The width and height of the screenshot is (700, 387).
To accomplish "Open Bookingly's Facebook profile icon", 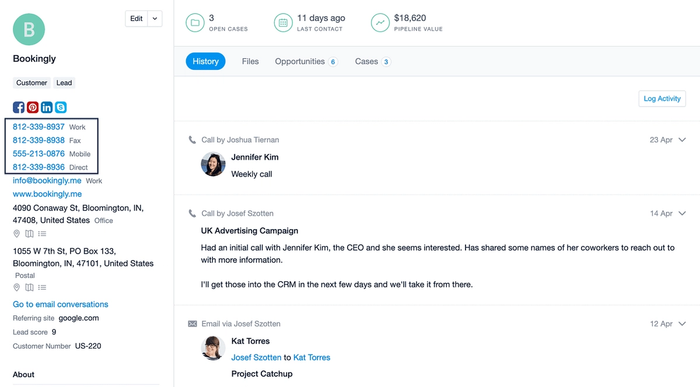I will (18, 107).
